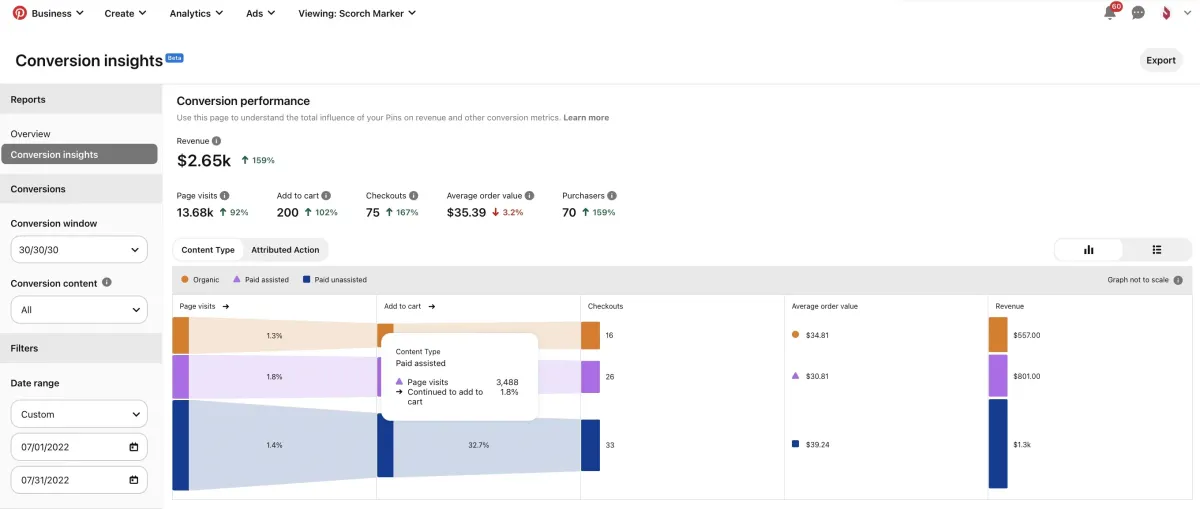This screenshot has width=1200, height=509.
Task: Switch to bar chart view
Action: click(1089, 250)
